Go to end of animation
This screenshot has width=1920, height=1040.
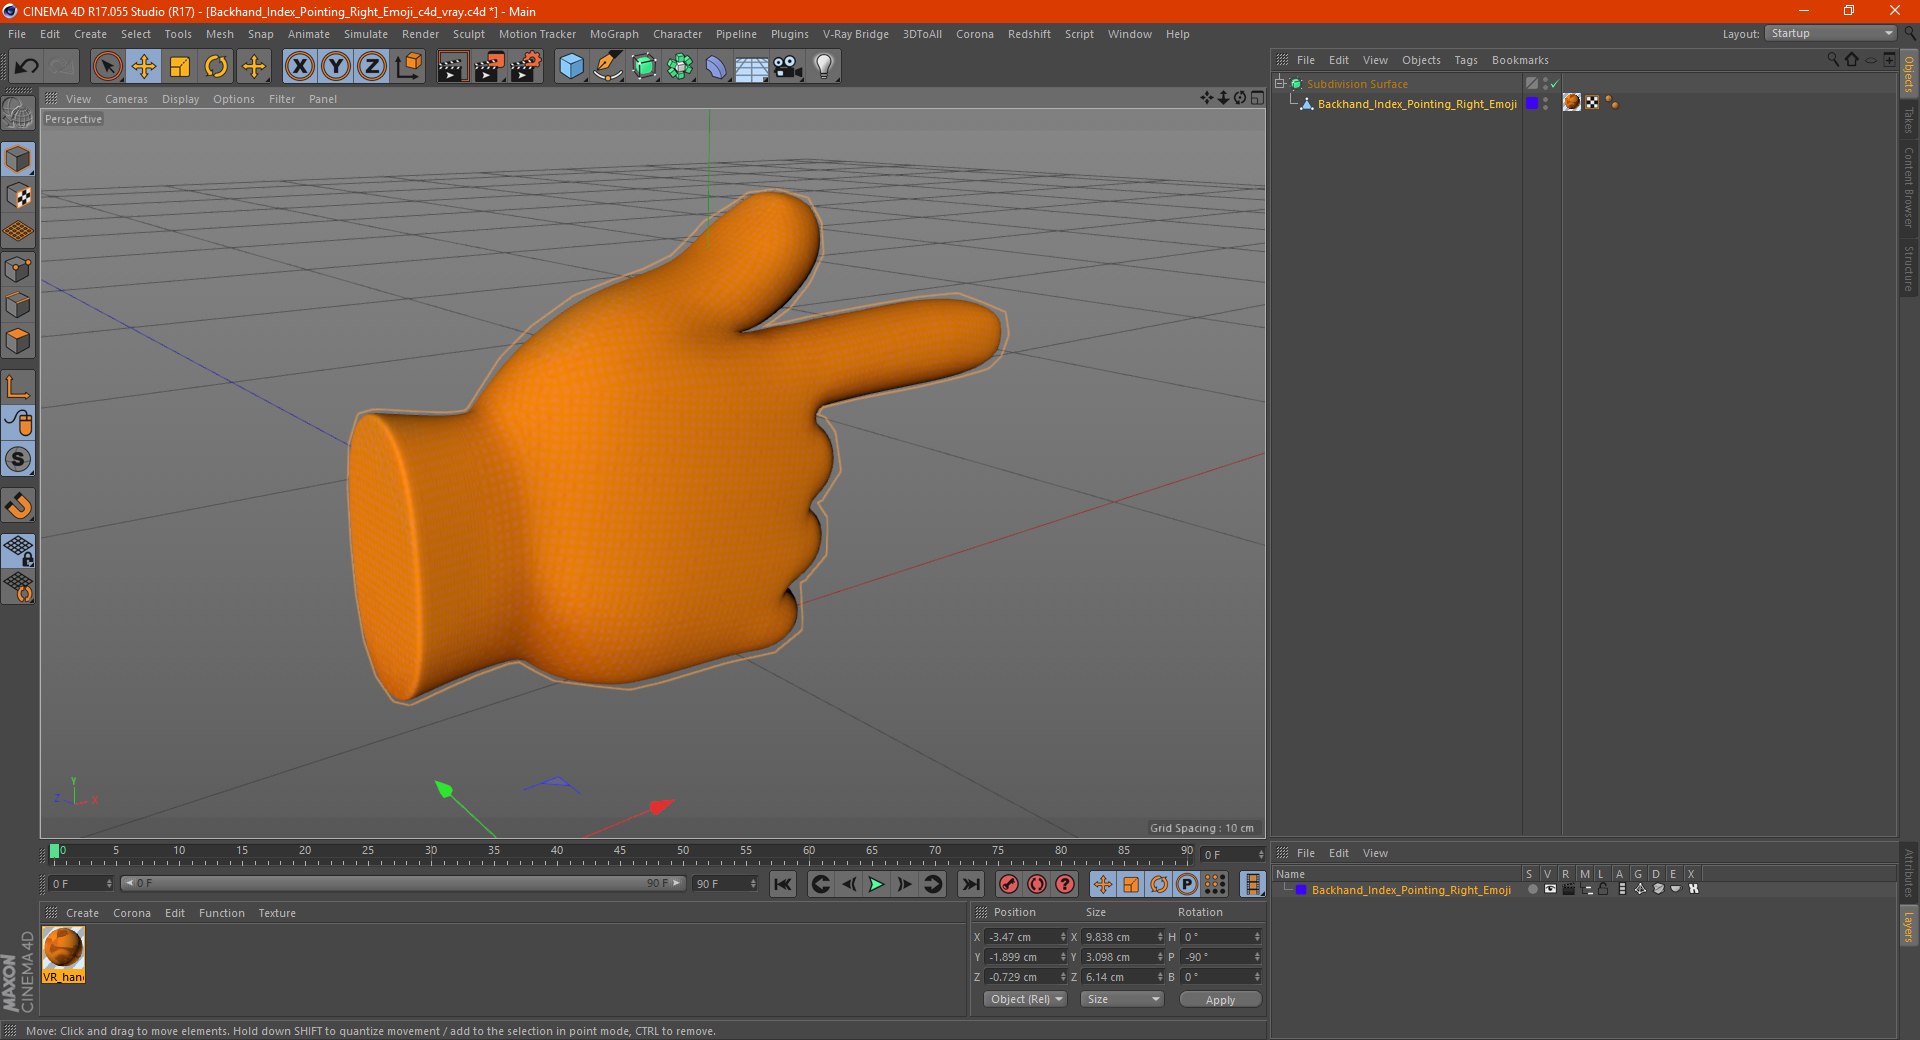point(970,884)
